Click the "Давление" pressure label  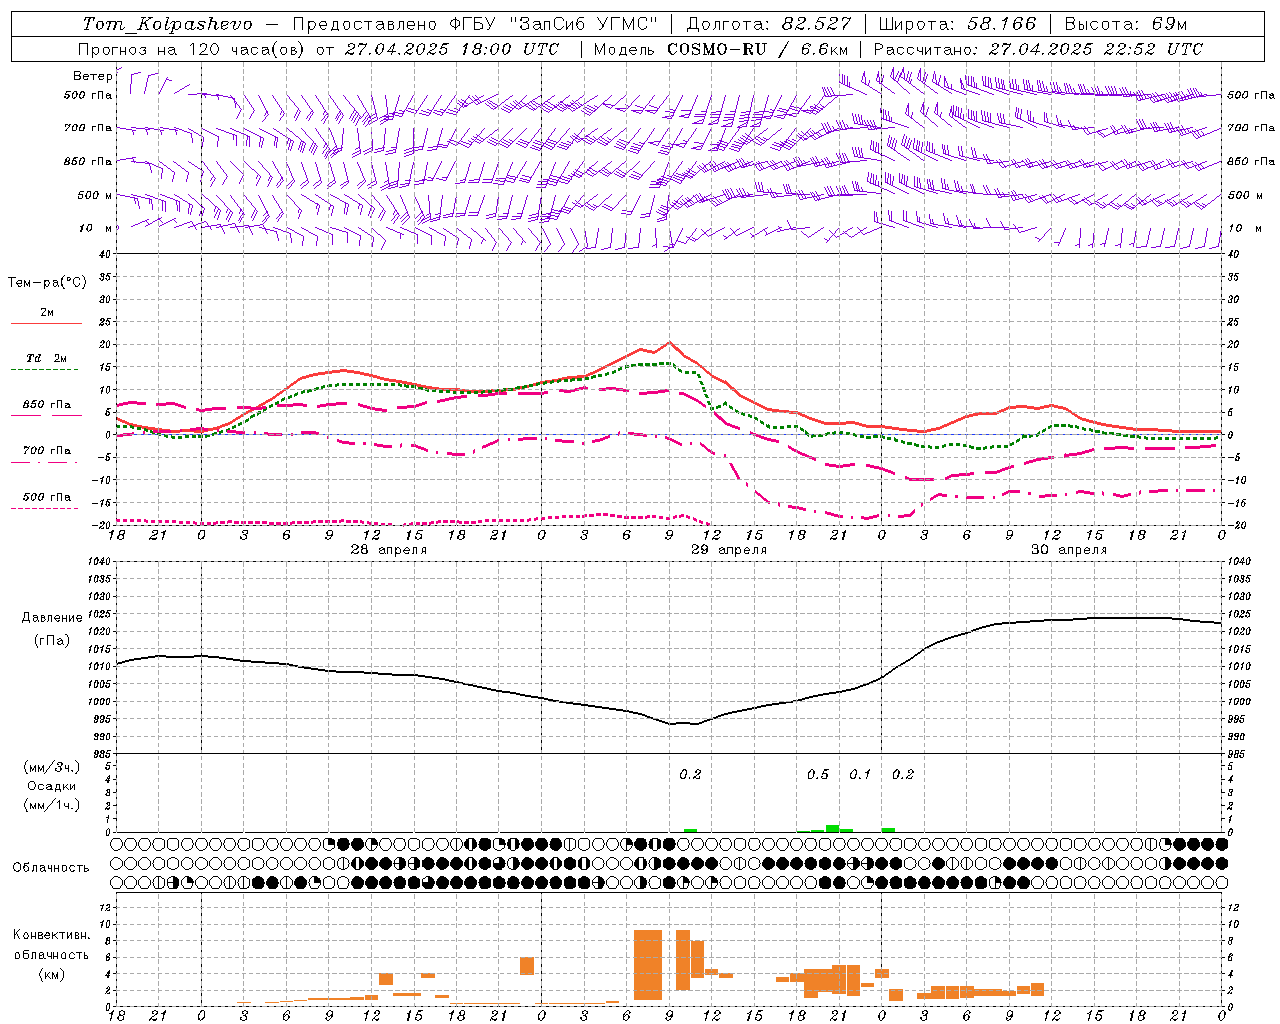pos(52,618)
